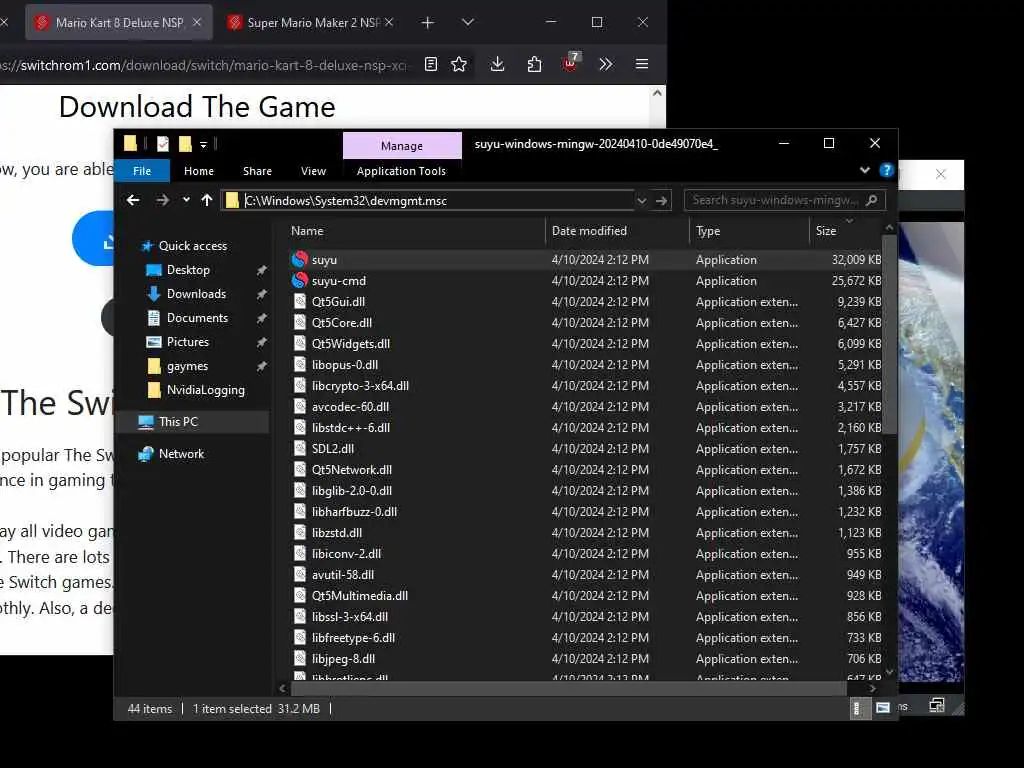Select the Qt5Multimedia.dll file

(359, 596)
